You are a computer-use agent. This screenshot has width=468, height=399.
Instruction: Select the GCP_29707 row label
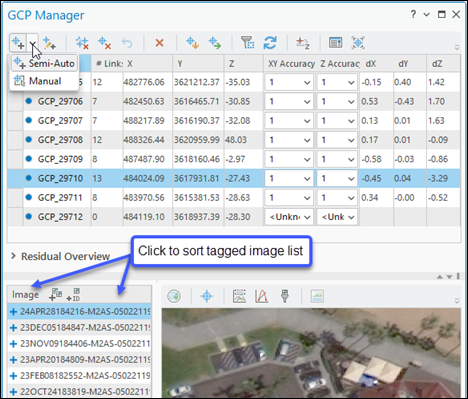click(x=60, y=121)
